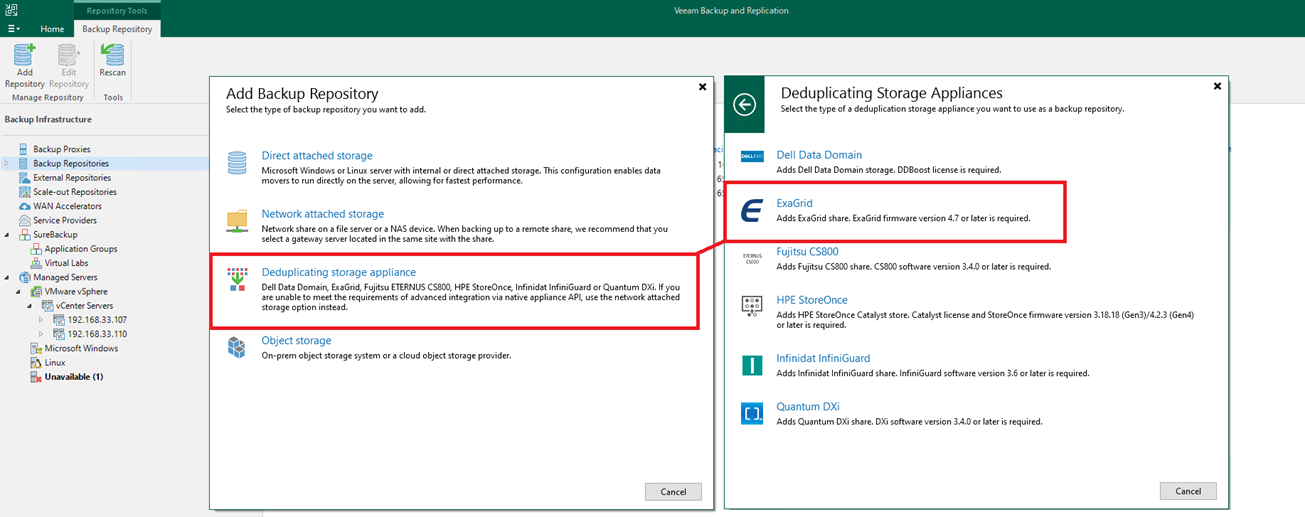Select Service Providers in the tree

coord(65,220)
